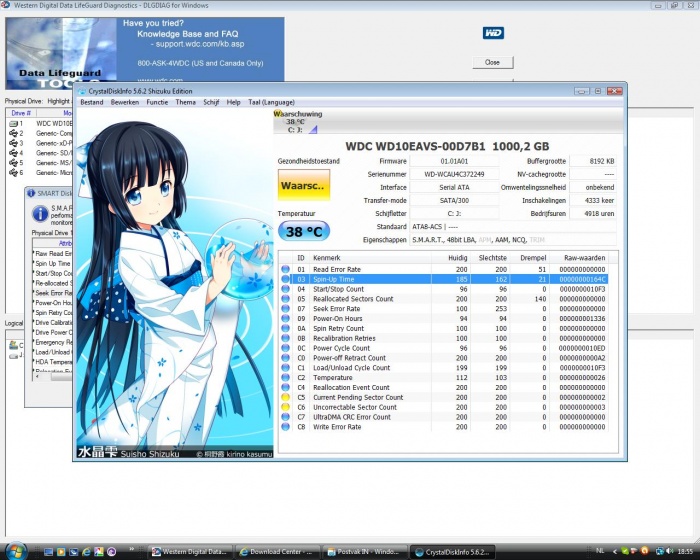Screen dimensions: 700x560
Task: Click the taskbar clock showing 18:55
Action: tap(685, 552)
